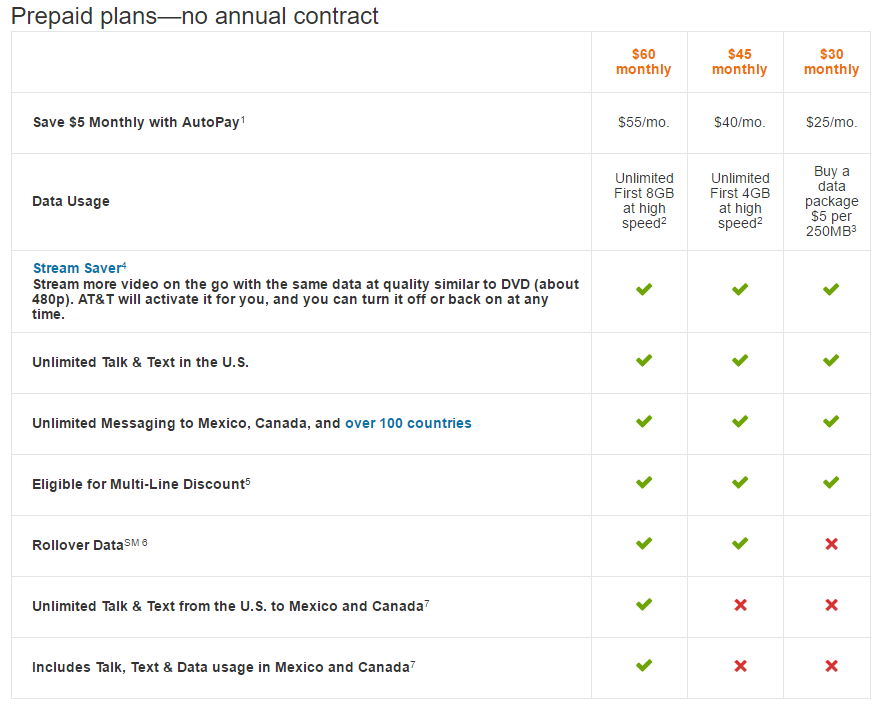Click the $25/mo. AutoPay price
Viewport: 884px width, 708px height.
tap(831, 122)
